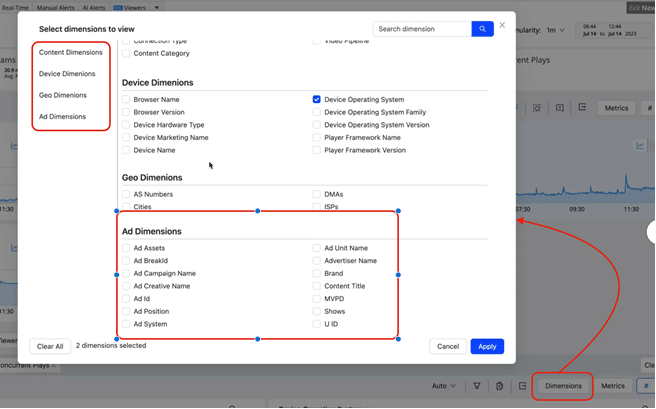656x409 pixels.
Task: Select the MVPD checkbox
Action: (317, 299)
